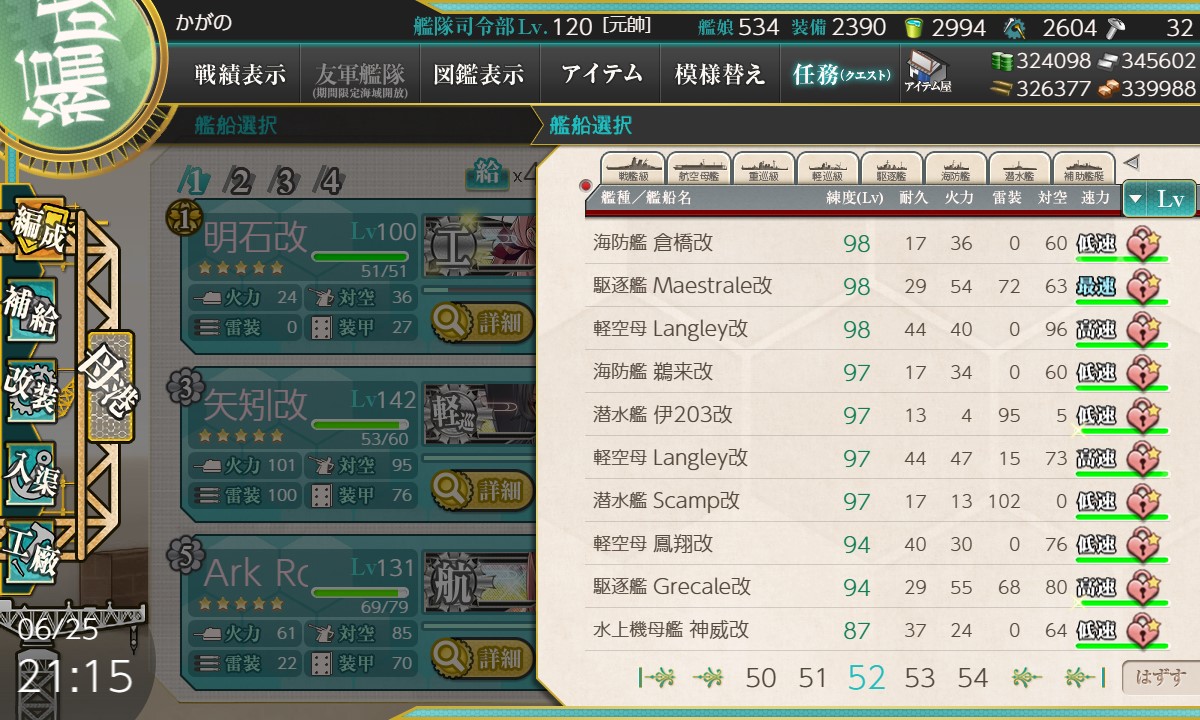Open the Lv sort order dropdown

click(x=1159, y=198)
